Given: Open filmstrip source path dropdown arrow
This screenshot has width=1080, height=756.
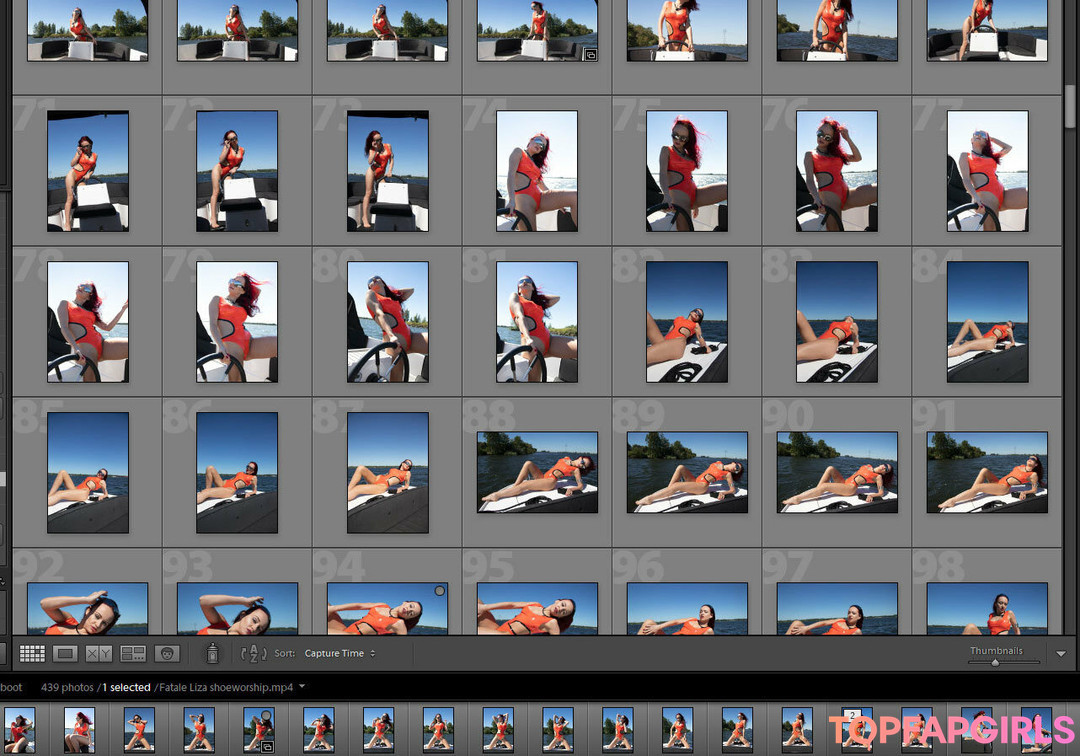Looking at the screenshot, I should tap(302, 687).
